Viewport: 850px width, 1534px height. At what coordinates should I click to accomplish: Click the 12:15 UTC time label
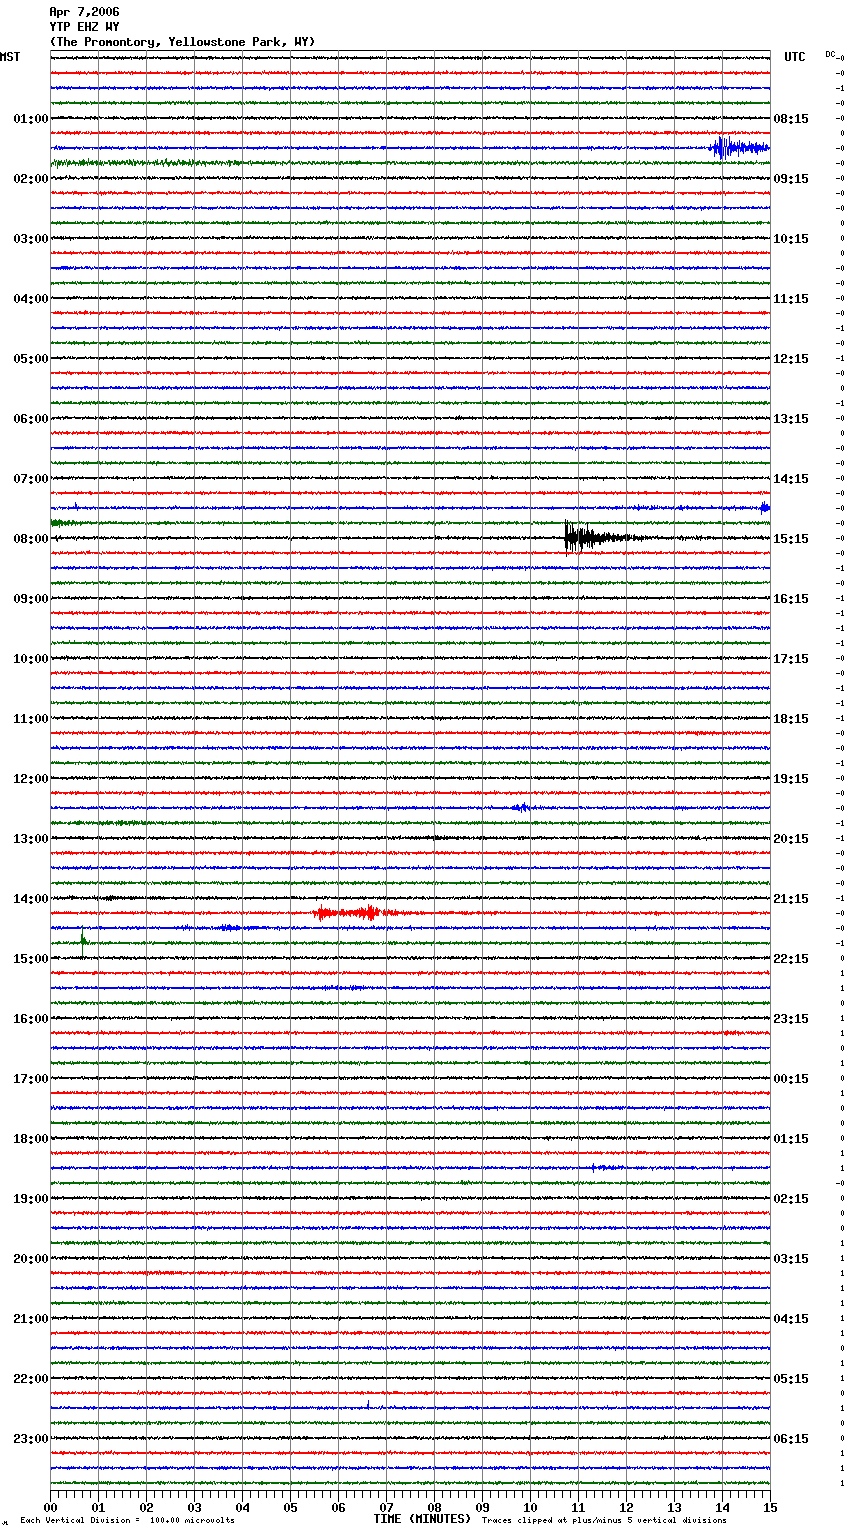(791, 359)
